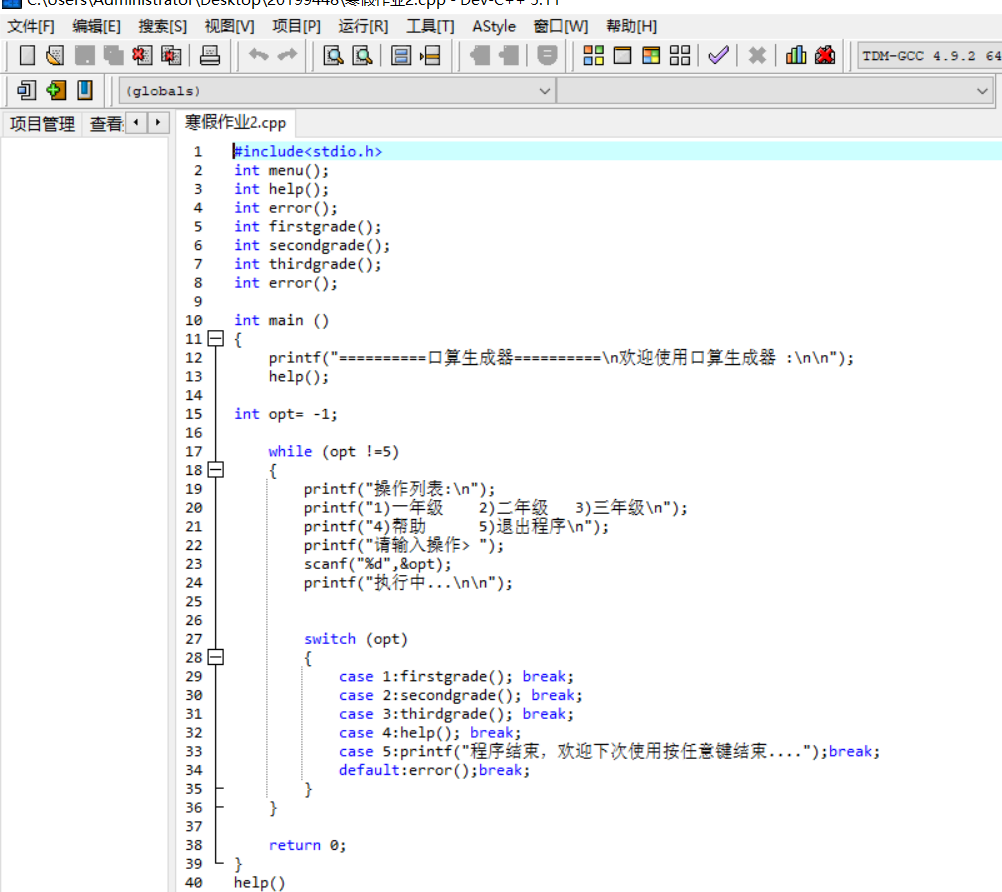Click the Print icon in toolbar
Screen dimensions: 1002x892
point(210,56)
